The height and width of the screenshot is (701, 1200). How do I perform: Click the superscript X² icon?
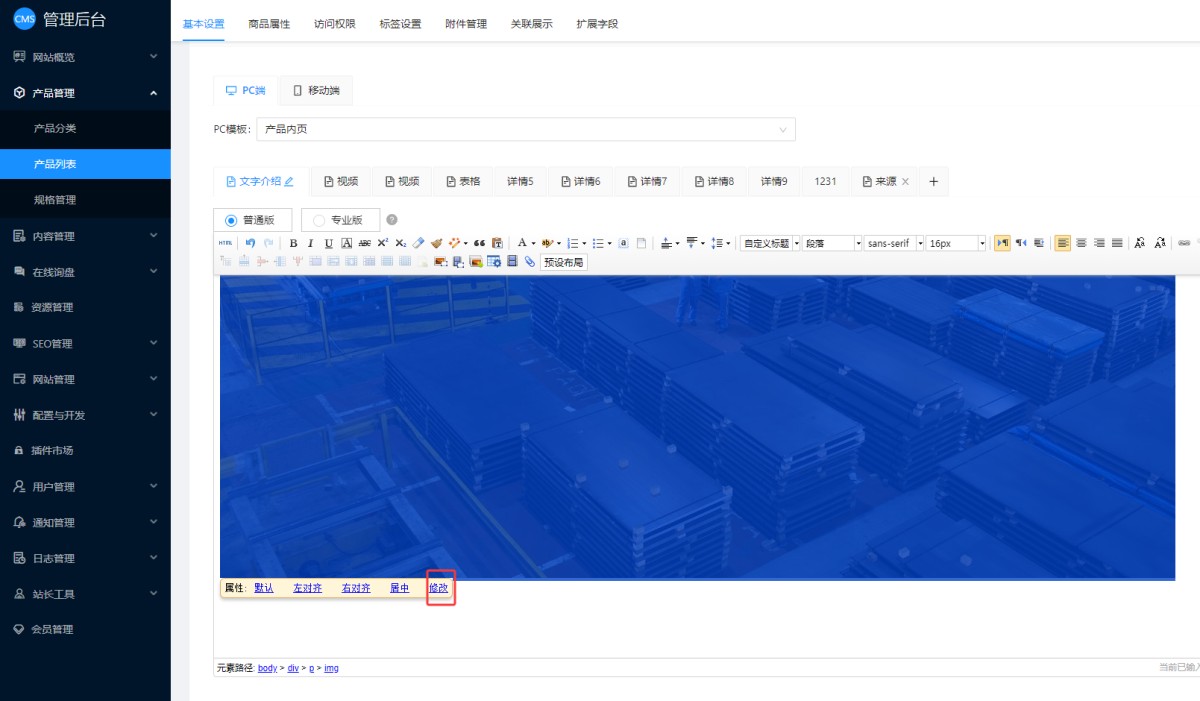coord(382,243)
